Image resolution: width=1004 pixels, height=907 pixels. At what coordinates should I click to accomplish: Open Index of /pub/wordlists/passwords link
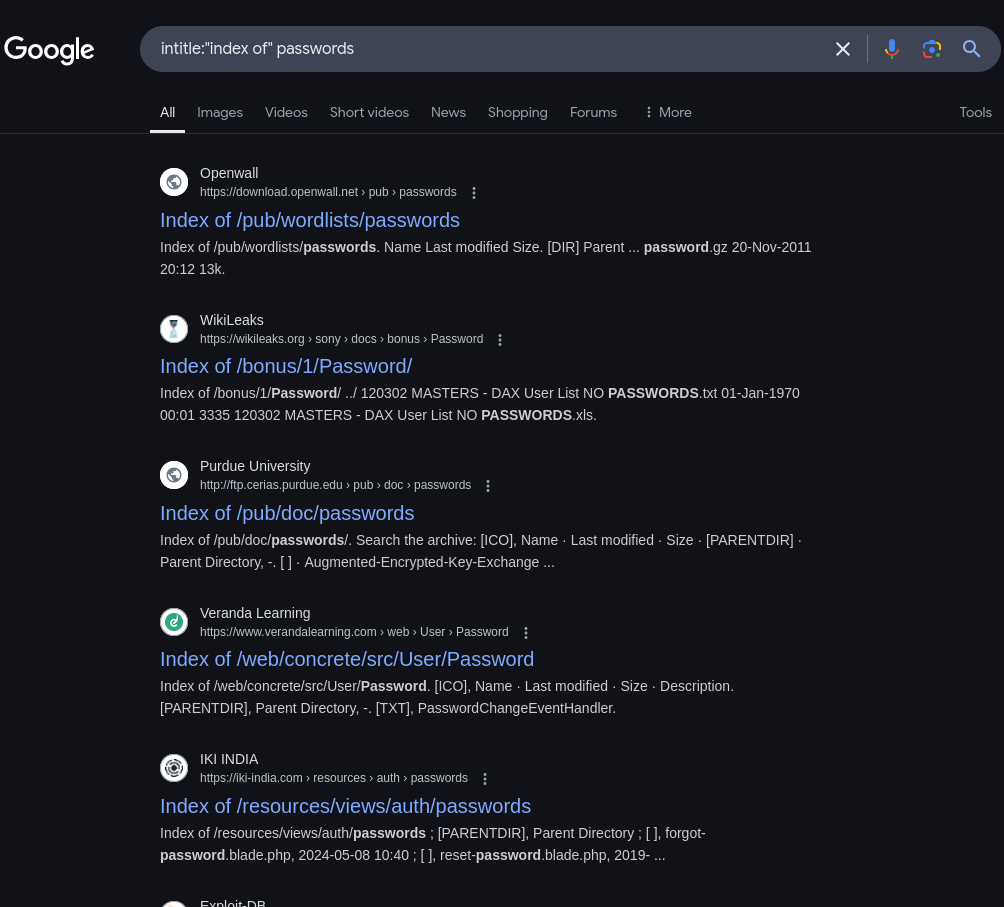click(310, 220)
